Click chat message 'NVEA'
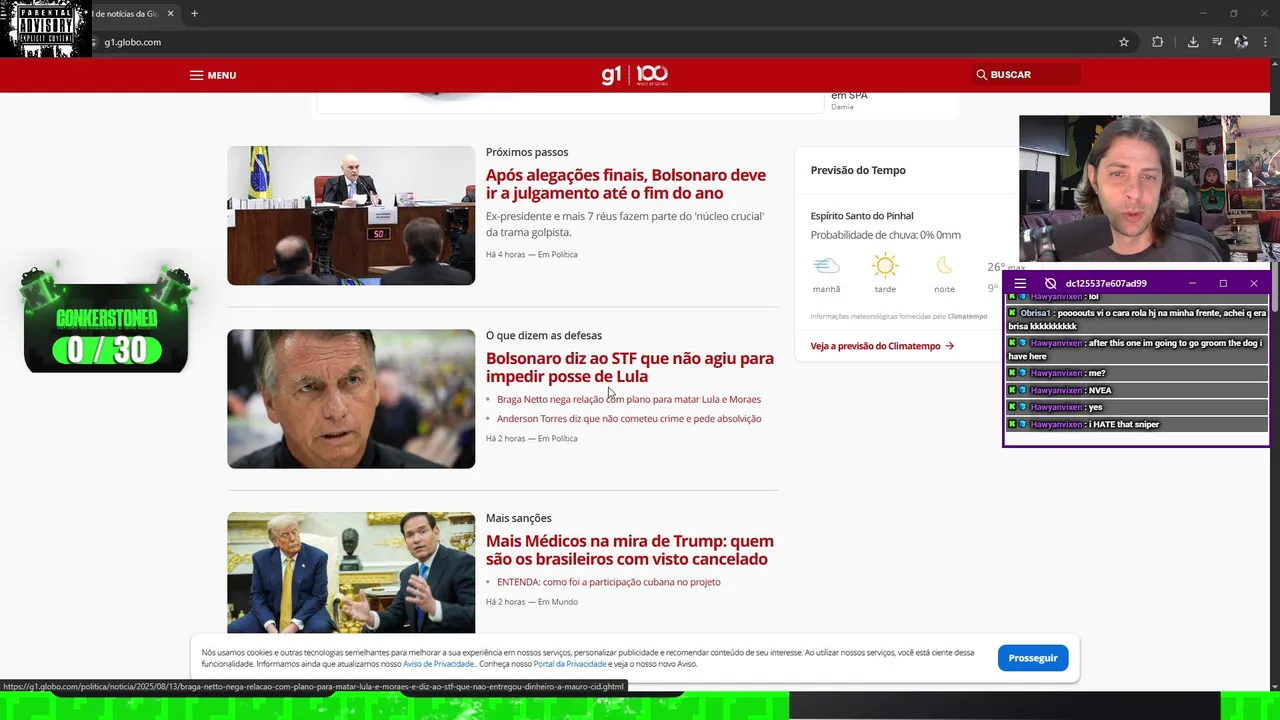The width and height of the screenshot is (1280, 720). pyautogui.click(x=1100, y=390)
